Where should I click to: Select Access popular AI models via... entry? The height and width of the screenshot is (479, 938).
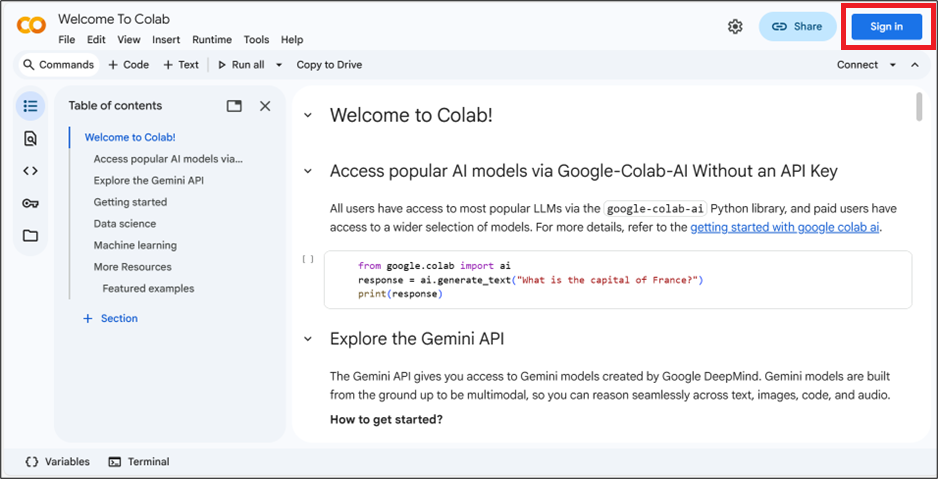[x=168, y=159]
